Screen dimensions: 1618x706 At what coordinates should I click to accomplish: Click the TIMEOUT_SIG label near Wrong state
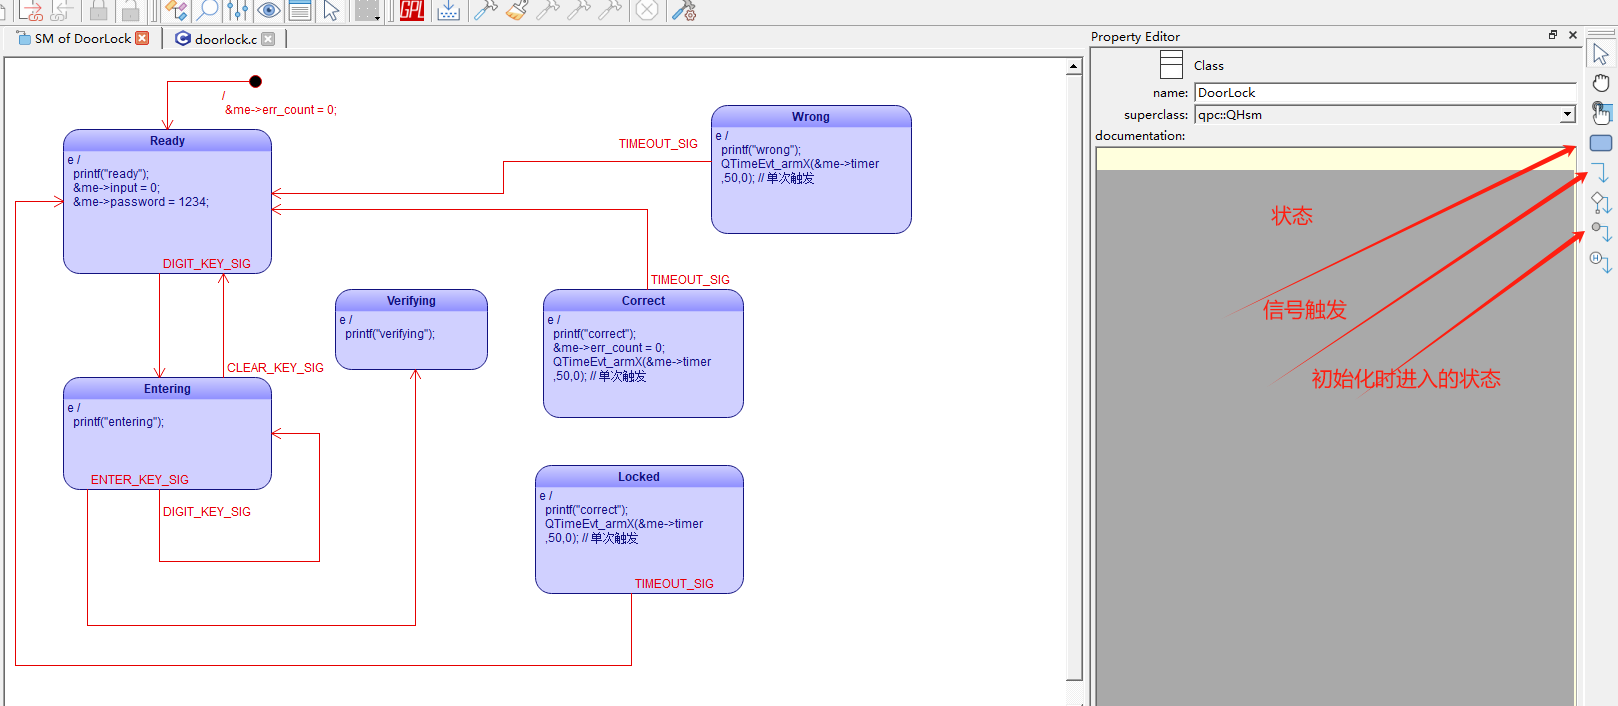[x=658, y=144]
